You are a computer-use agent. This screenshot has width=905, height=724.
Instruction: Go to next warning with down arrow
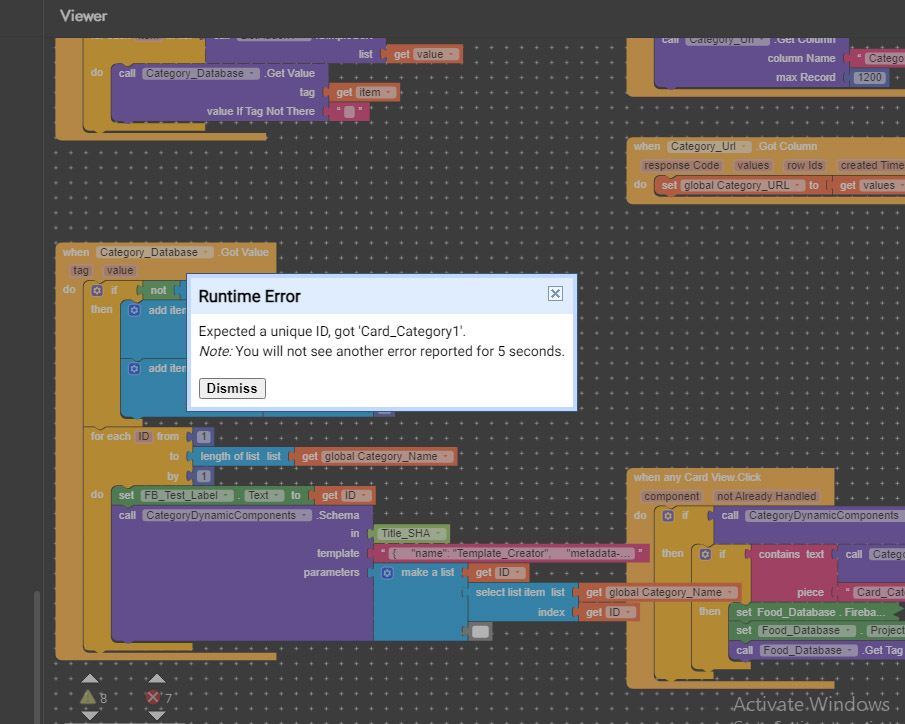point(89,715)
